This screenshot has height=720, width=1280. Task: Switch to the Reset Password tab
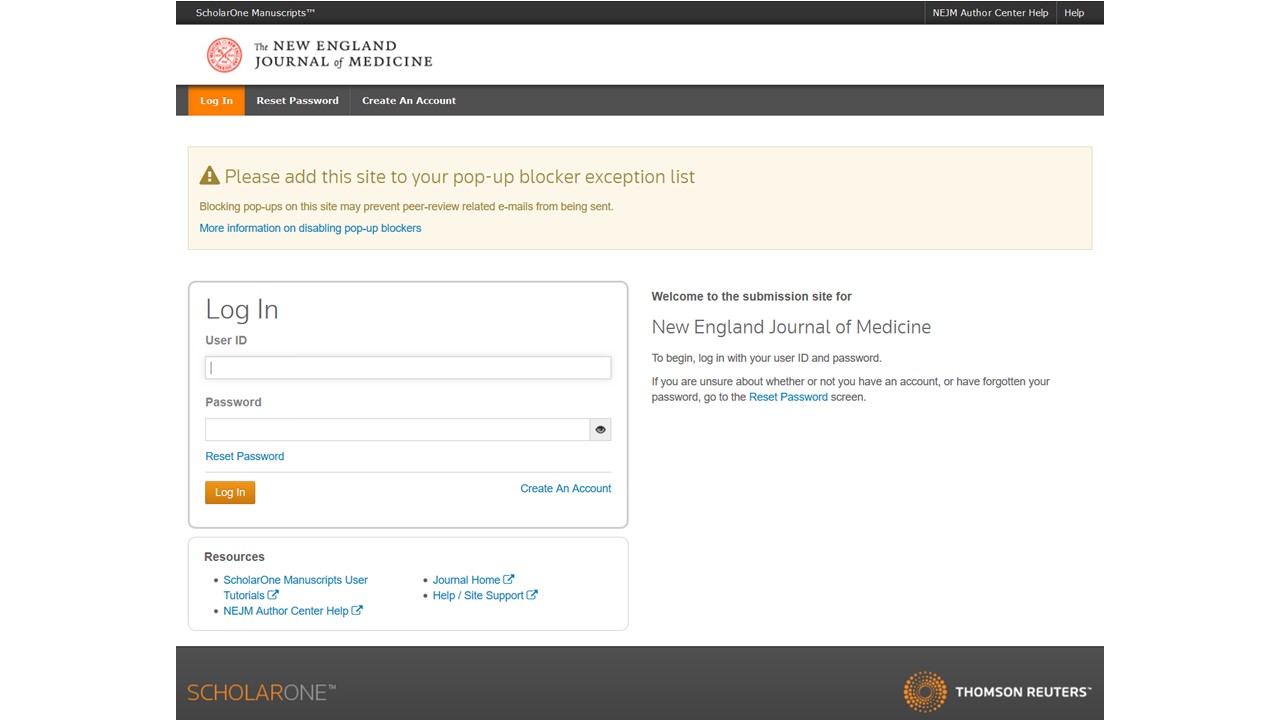click(297, 101)
